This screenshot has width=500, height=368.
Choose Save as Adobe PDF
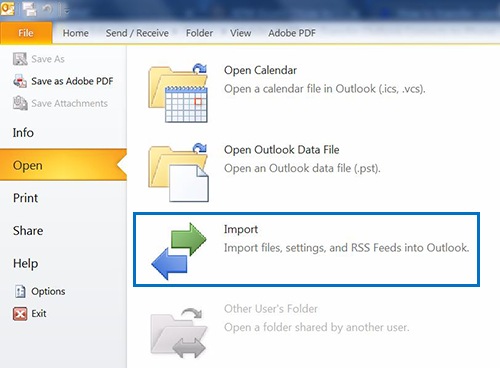coord(63,81)
